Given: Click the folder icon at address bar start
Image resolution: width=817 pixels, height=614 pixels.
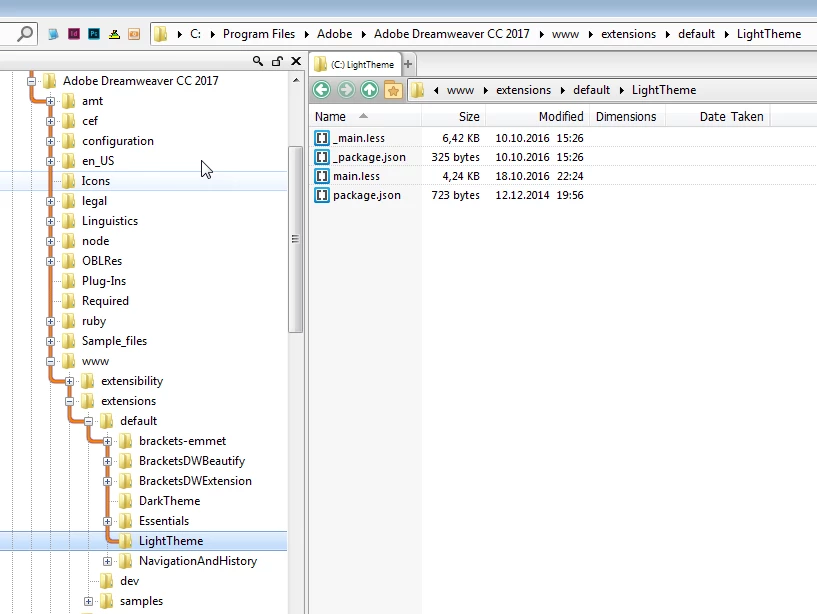Looking at the screenshot, I should pos(160,34).
